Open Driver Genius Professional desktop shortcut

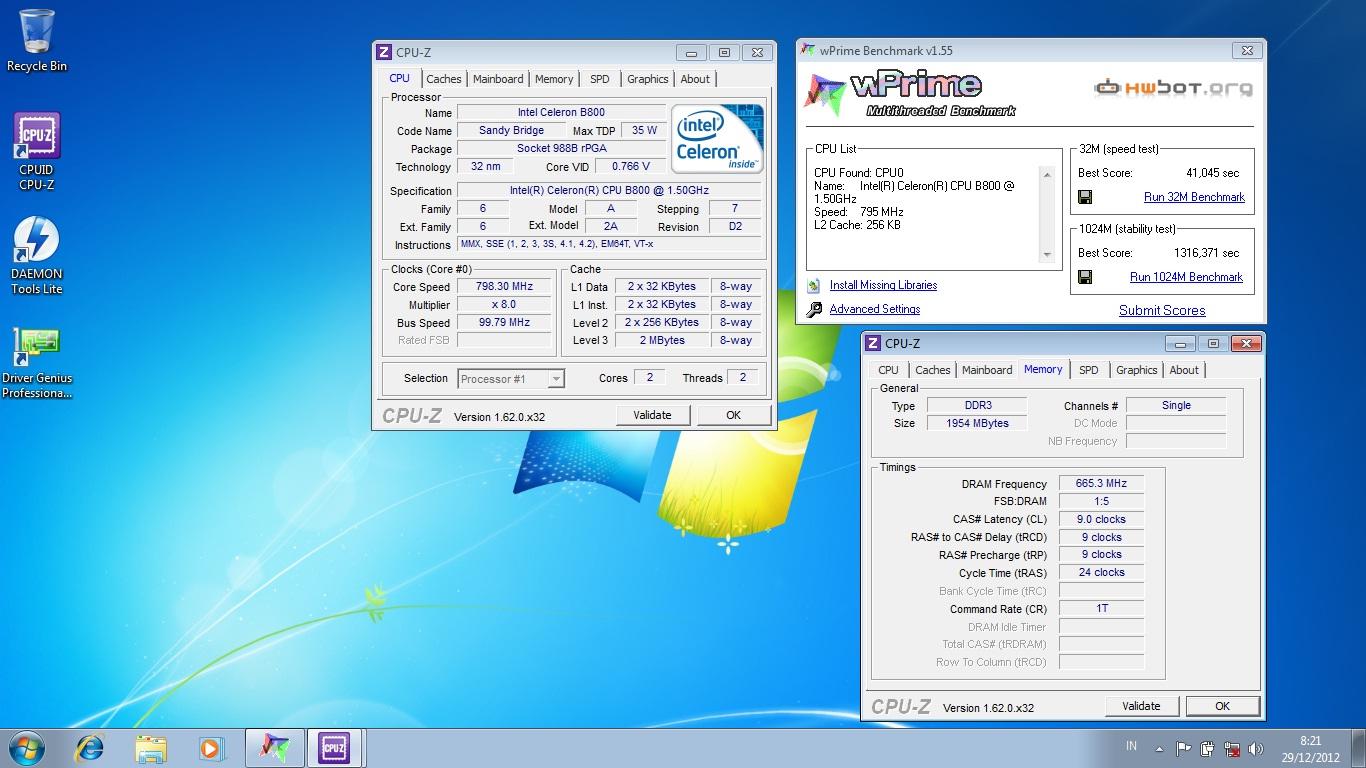pyautogui.click(x=37, y=361)
